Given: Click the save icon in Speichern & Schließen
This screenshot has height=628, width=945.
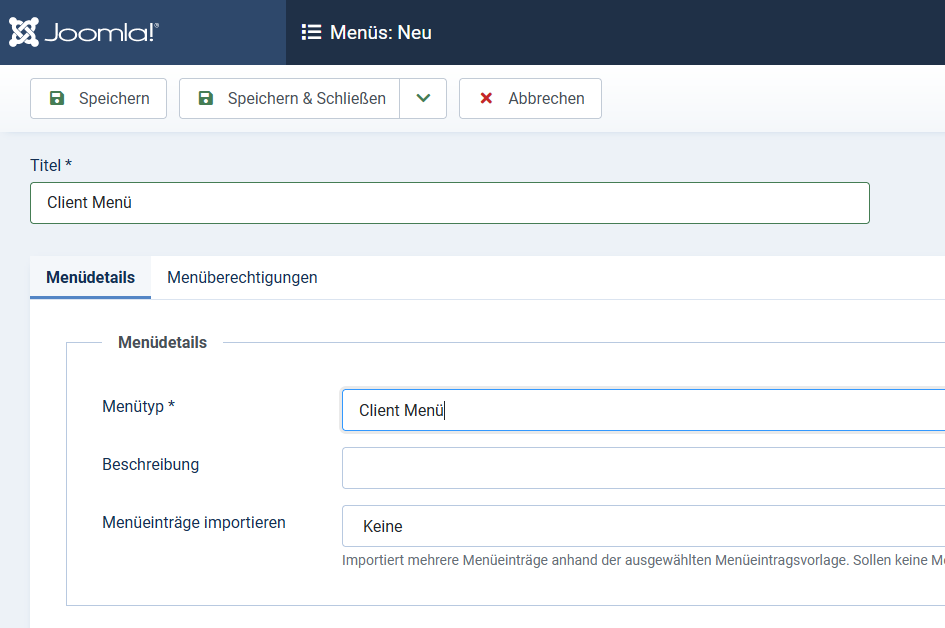Looking at the screenshot, I should [x=206, y=98].
